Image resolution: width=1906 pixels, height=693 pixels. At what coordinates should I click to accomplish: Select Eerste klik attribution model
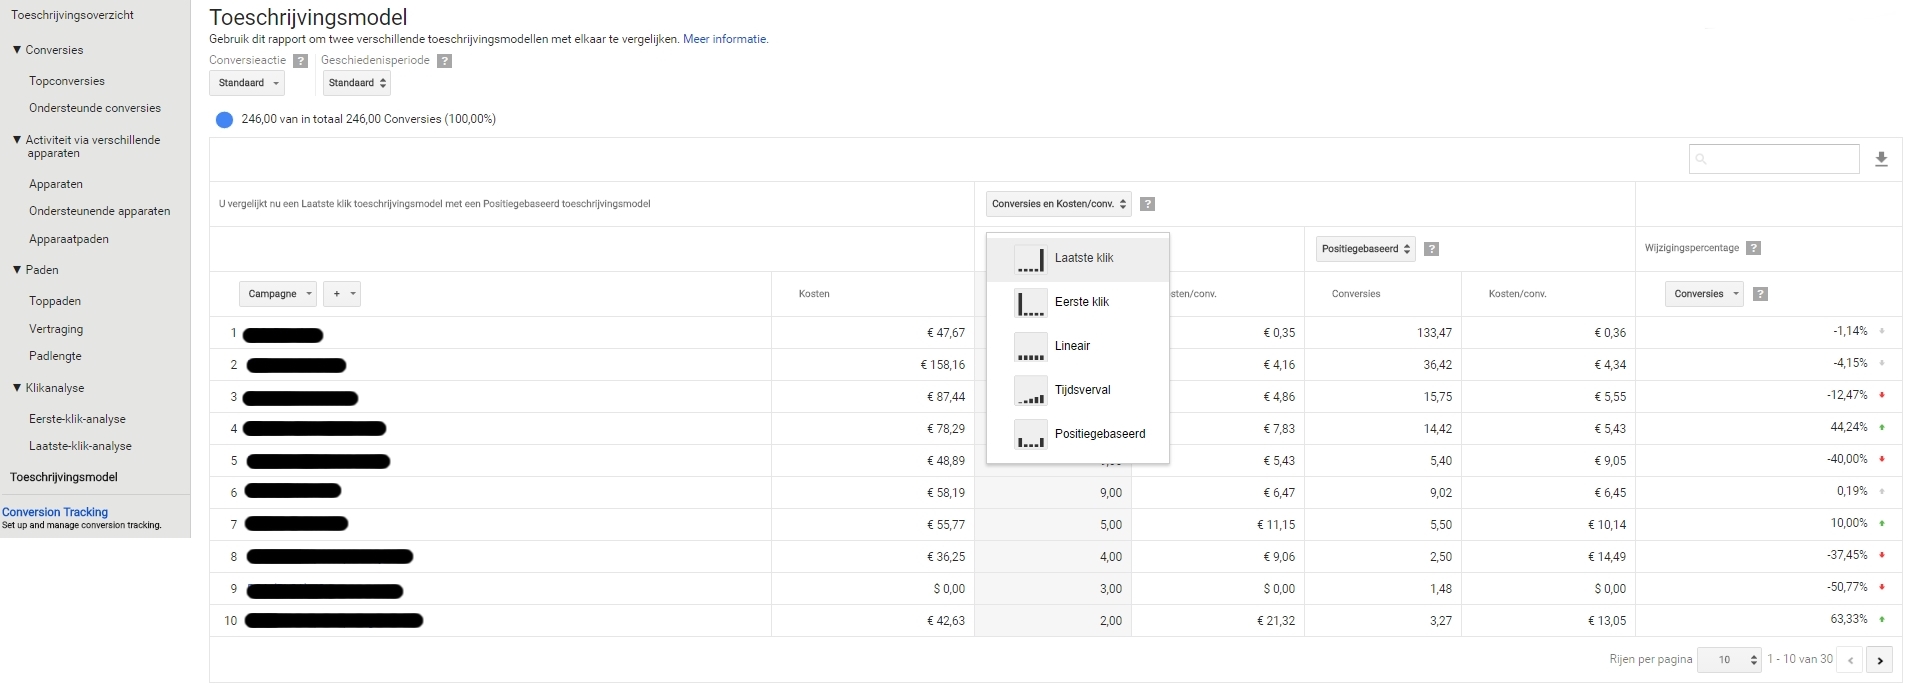[1078, 303]
